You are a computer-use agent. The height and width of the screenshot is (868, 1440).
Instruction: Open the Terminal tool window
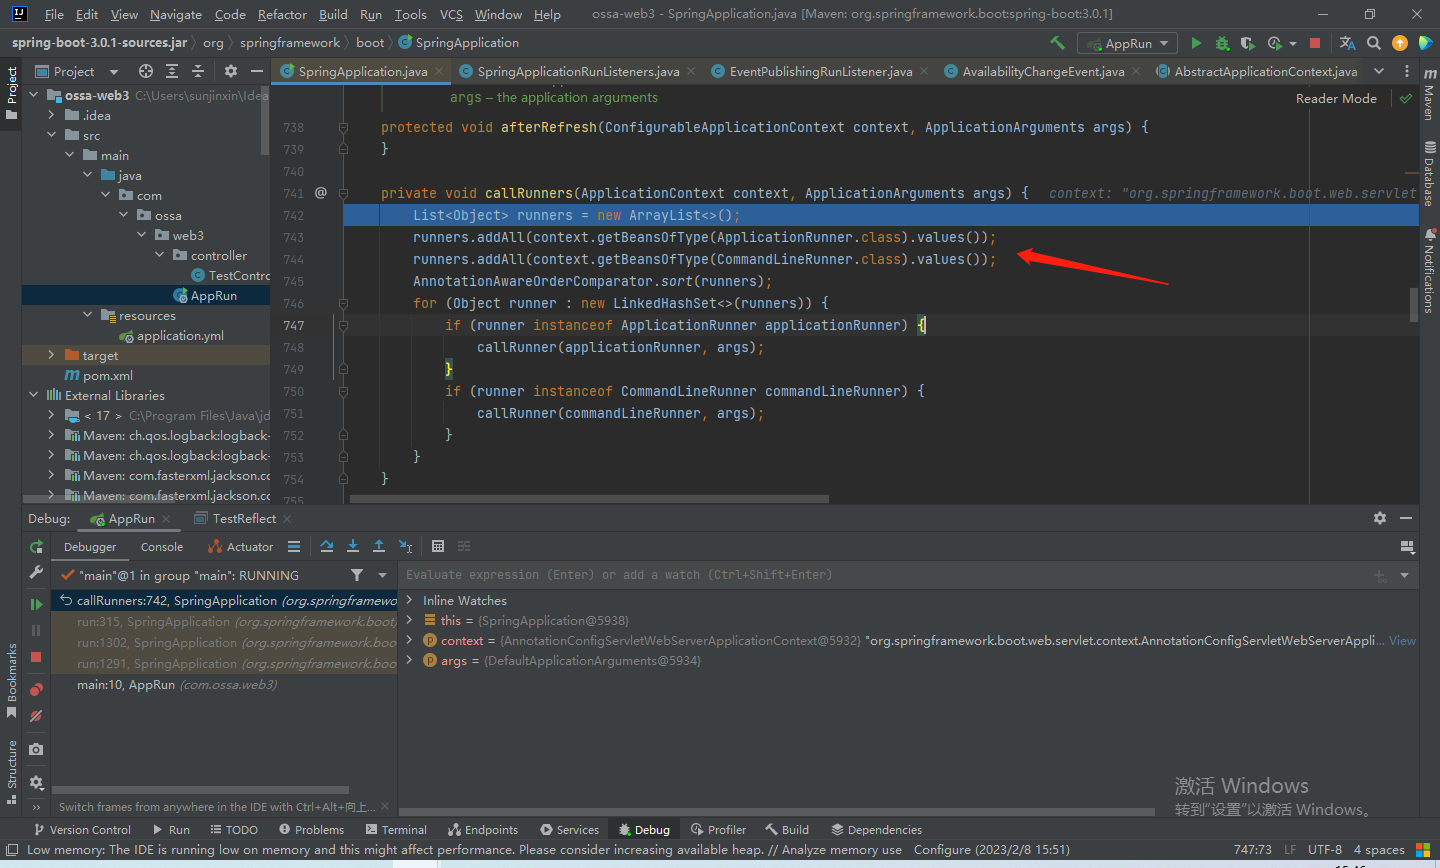tap(396, 830)
